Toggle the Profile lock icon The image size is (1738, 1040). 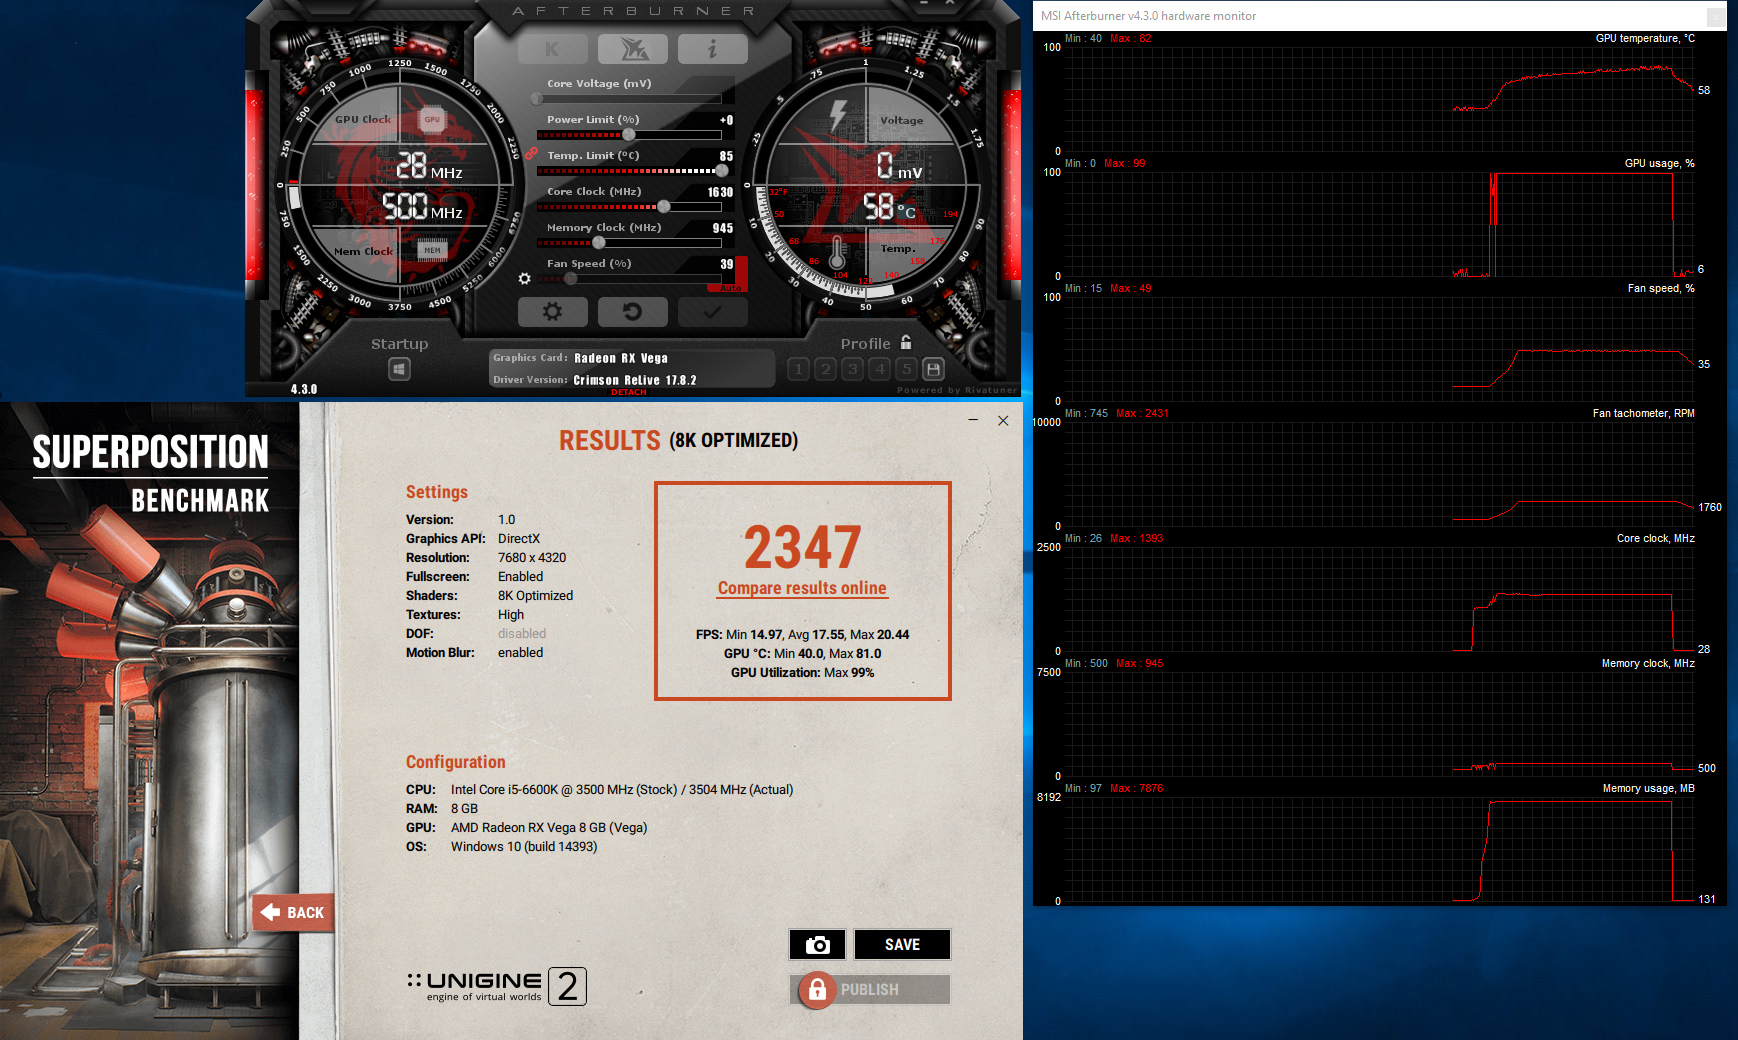pyautogui.click(x=906, y=342)
